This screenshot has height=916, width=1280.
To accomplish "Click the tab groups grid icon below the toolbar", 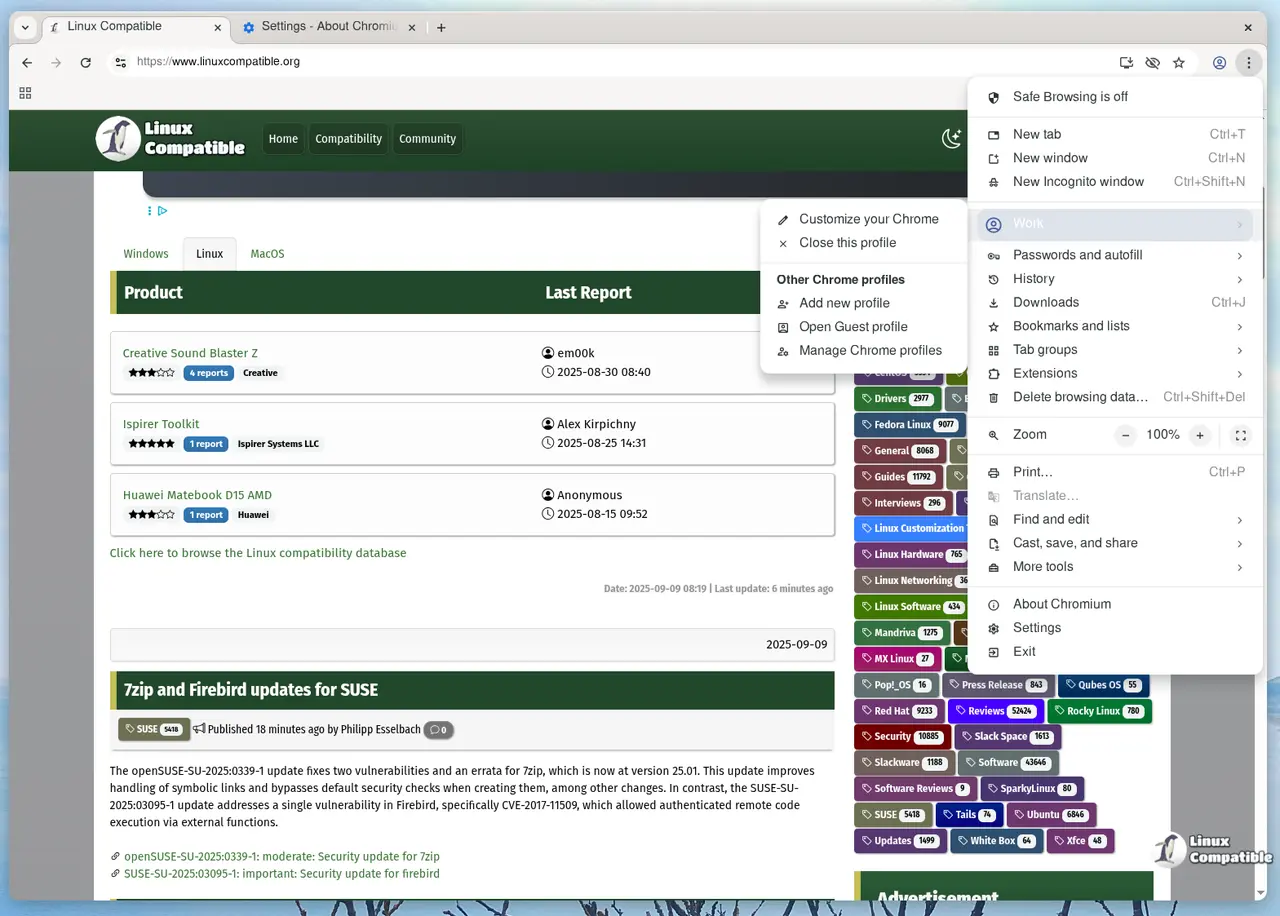I will [25, 92].
